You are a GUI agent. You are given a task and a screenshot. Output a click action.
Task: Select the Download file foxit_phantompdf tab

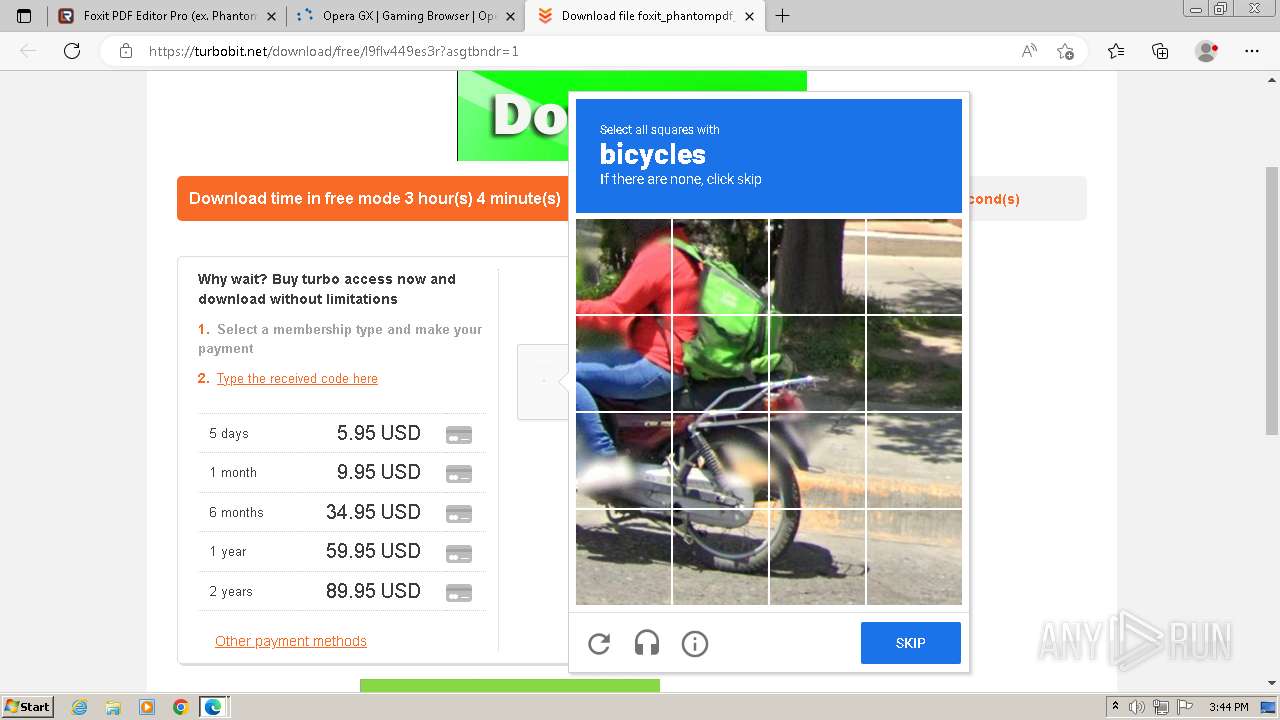(x=645, y=16)
